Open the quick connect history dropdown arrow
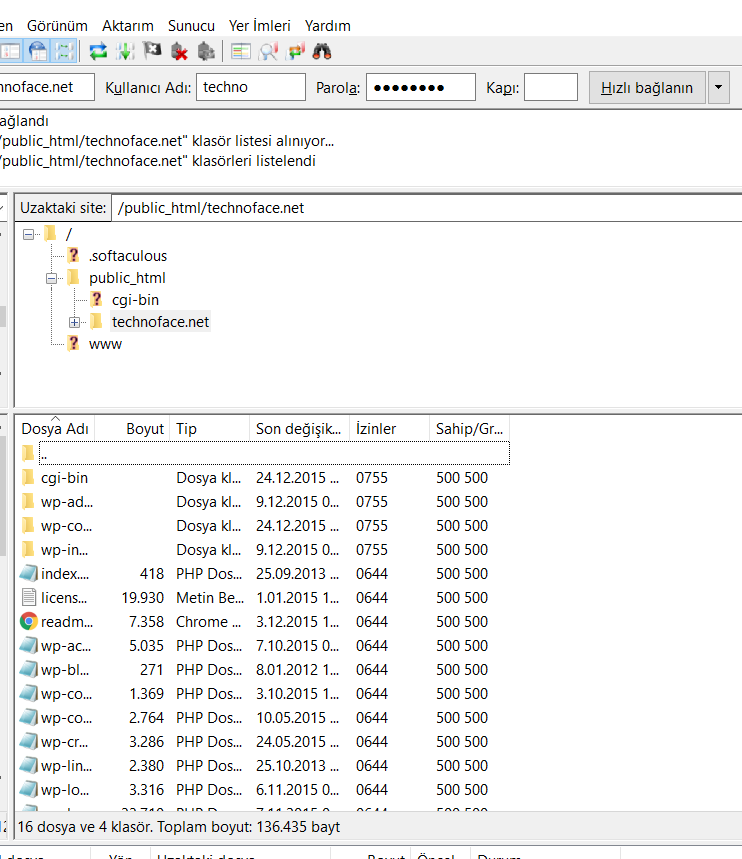Viewport: 742px width, 859px height. click(718, 88)
